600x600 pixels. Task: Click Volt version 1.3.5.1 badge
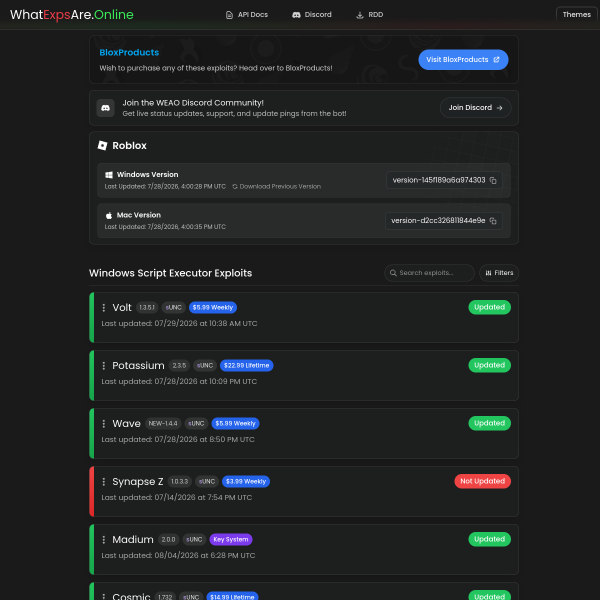point(147,308)
